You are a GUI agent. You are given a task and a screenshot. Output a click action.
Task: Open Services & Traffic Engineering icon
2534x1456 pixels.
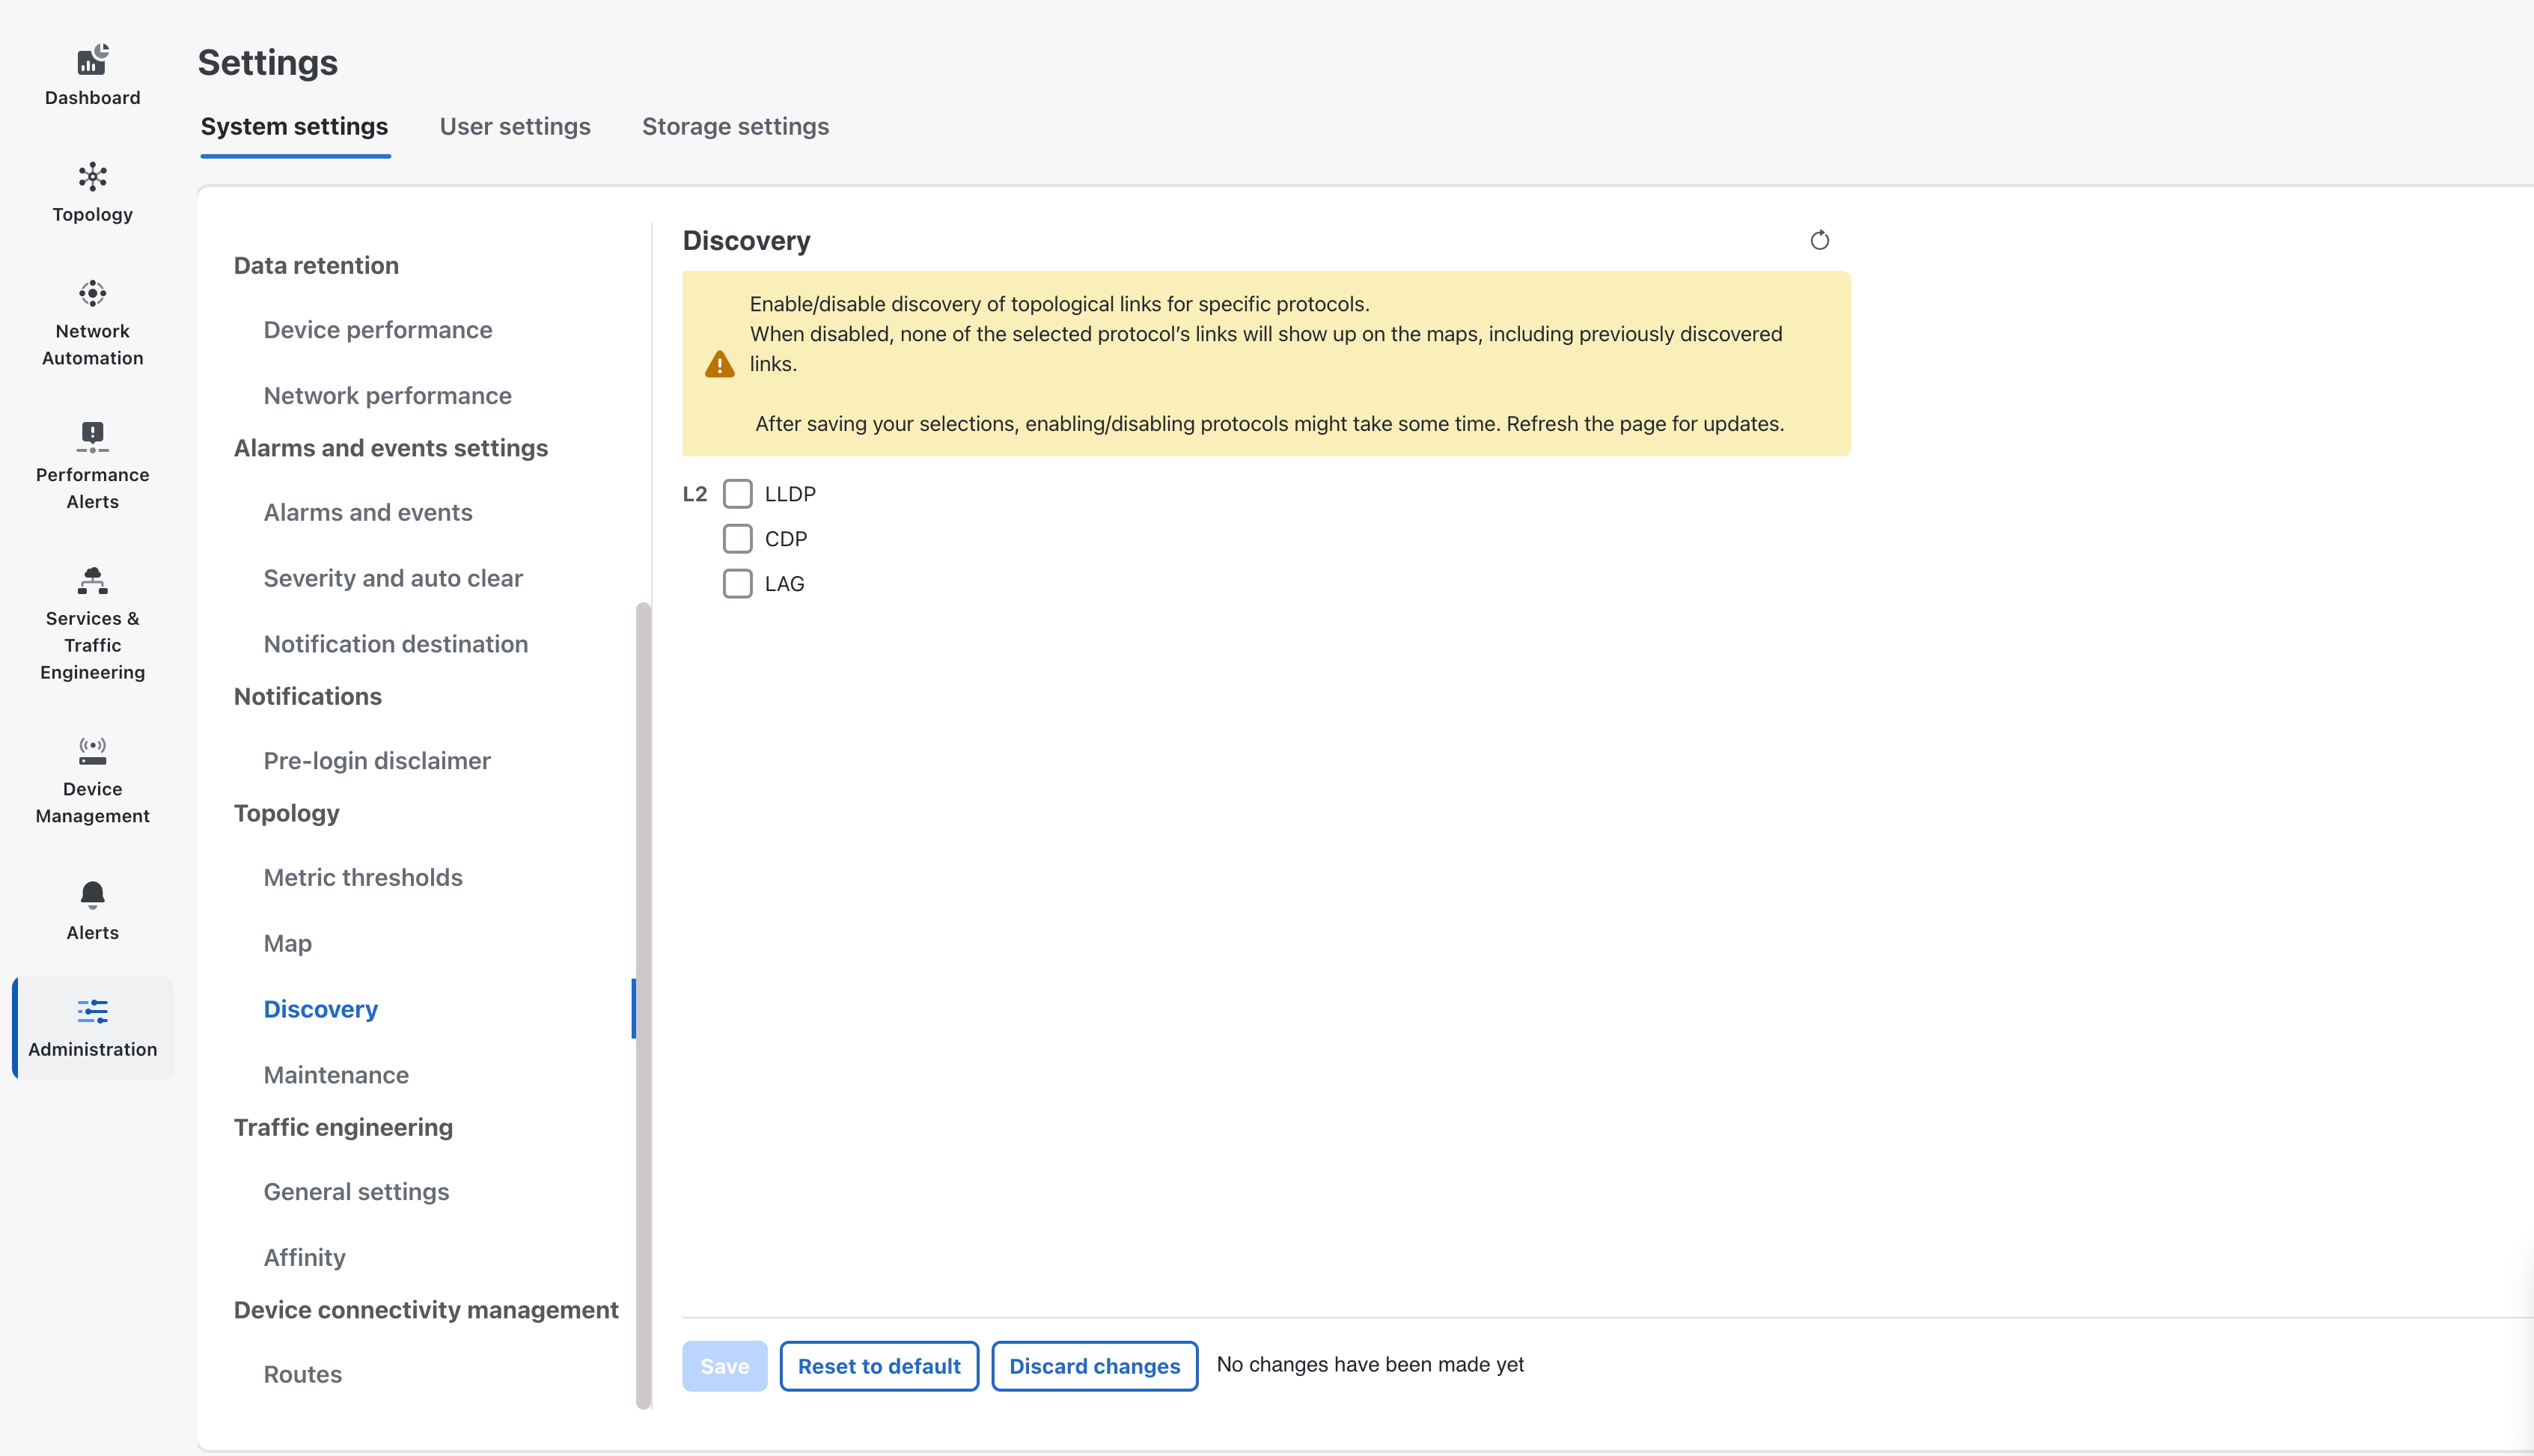pos(92,581)
